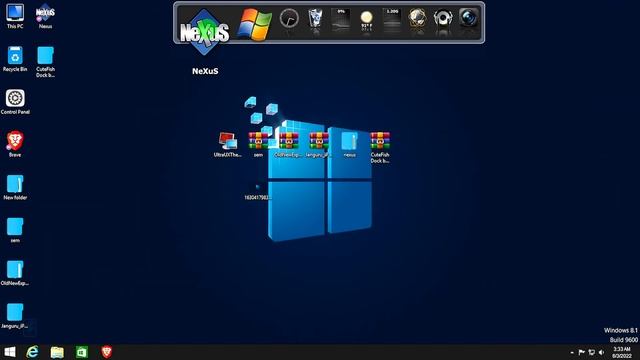Select the Brave shortcut on the desktop
Image resolution: width=640 pixels, height=360 pixels.
(x=15, y=144)
